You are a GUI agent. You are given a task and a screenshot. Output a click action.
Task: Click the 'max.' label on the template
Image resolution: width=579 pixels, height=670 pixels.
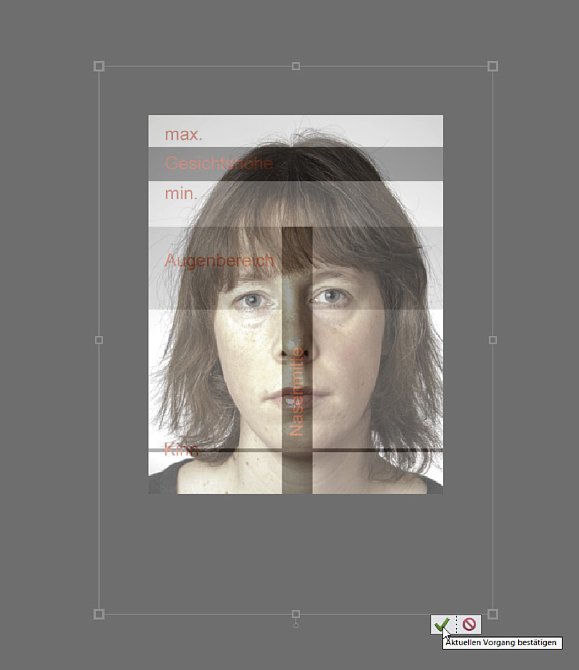(184, 135)
